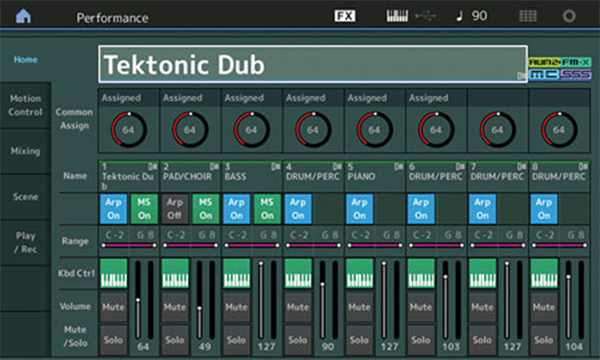
Task: Select part 5 PIANO name cell
Action: tap(375, 176)
